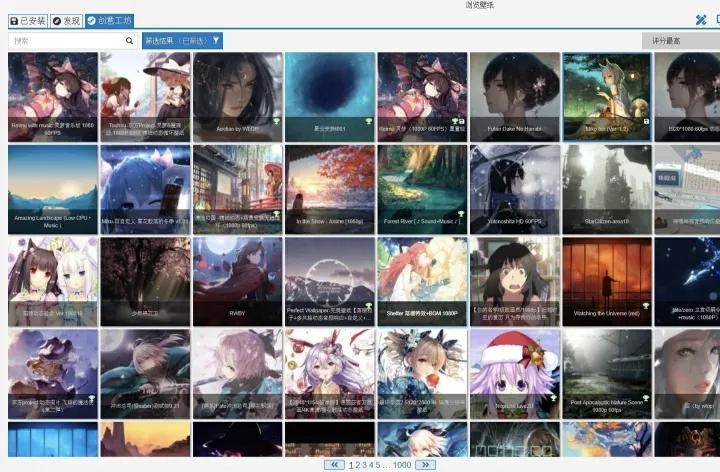The image size is (720, 472).
Task: Select the 'In the Snow - Anime' wallpaper
Action: tap(330, 190)
